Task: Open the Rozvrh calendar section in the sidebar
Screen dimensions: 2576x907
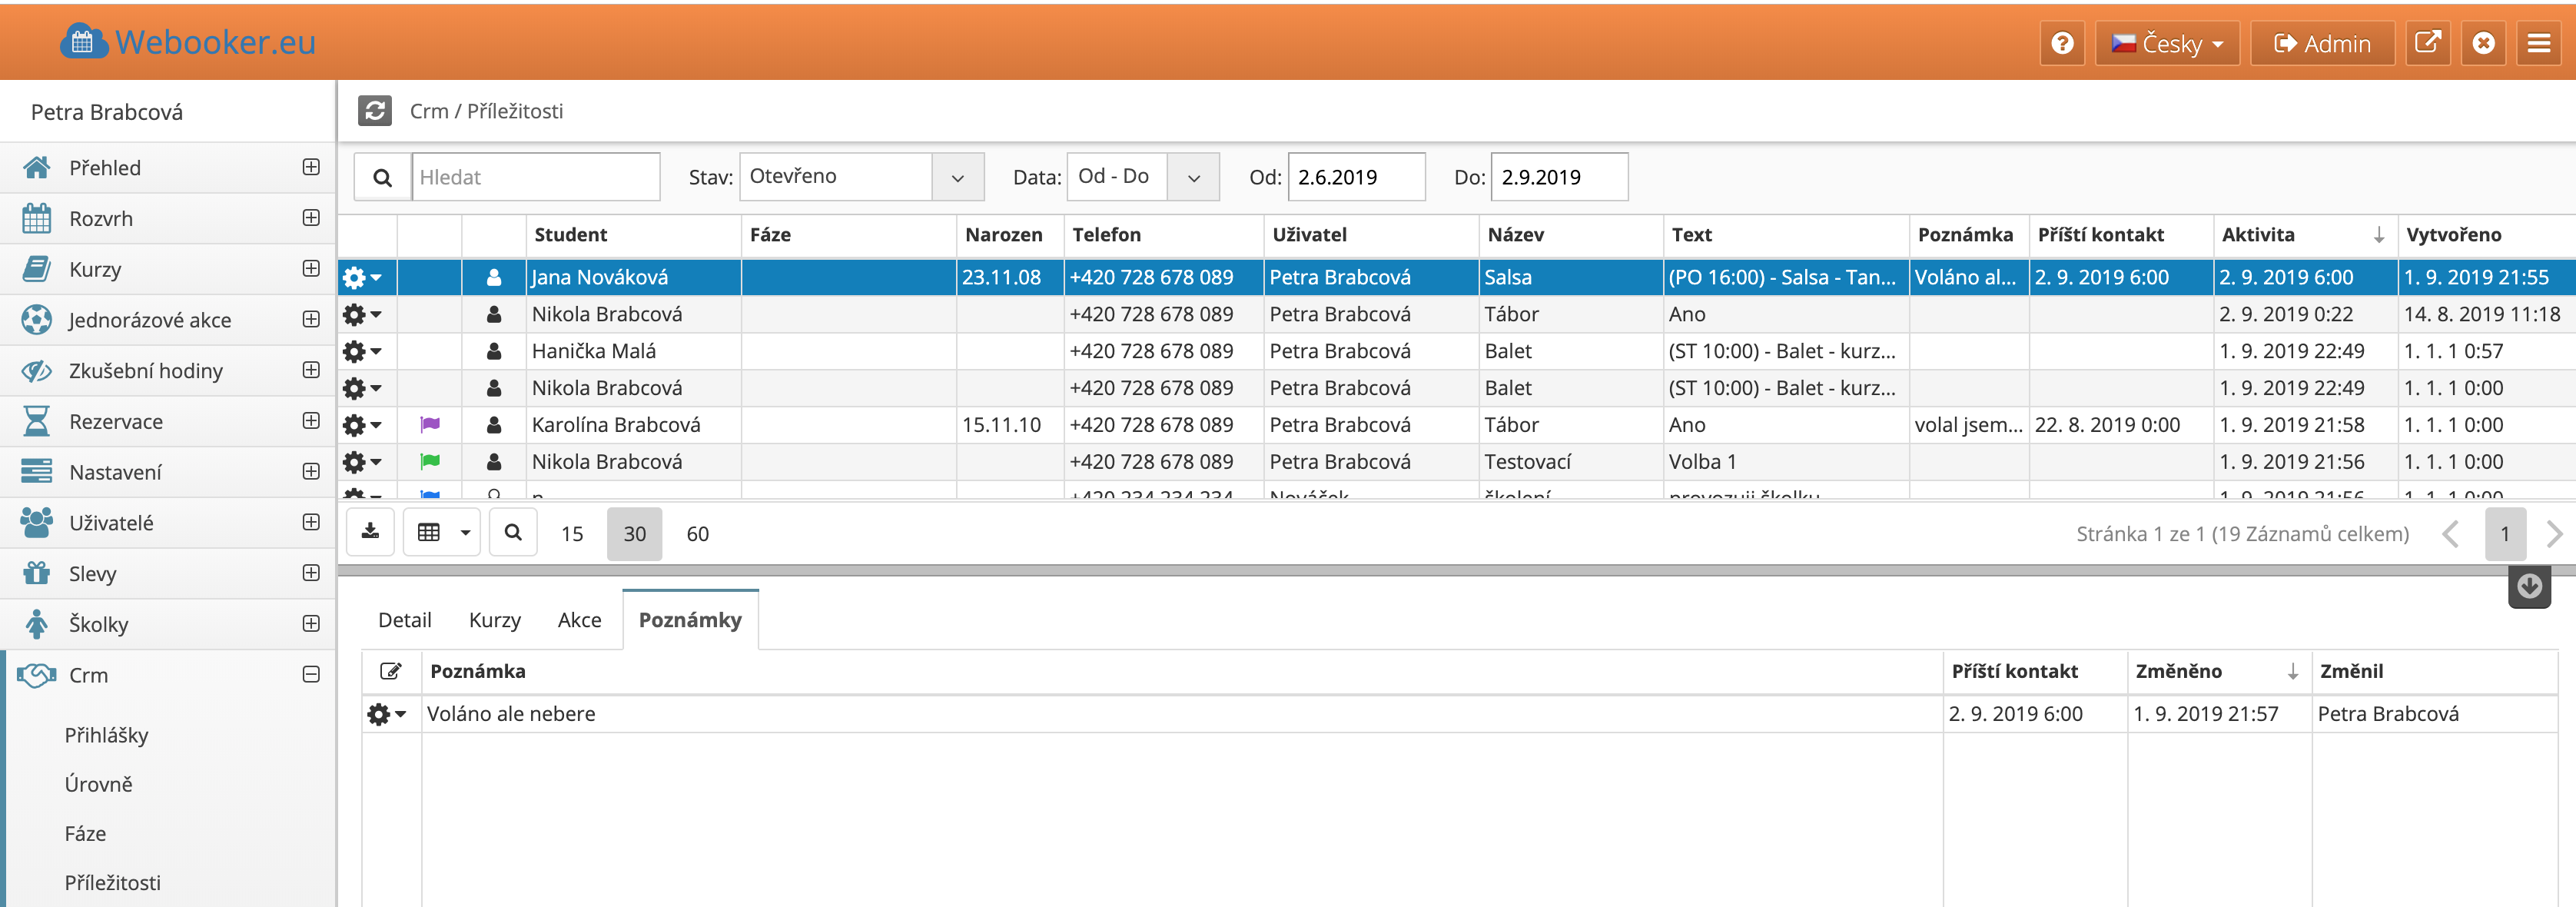Action: click(100, 218)
